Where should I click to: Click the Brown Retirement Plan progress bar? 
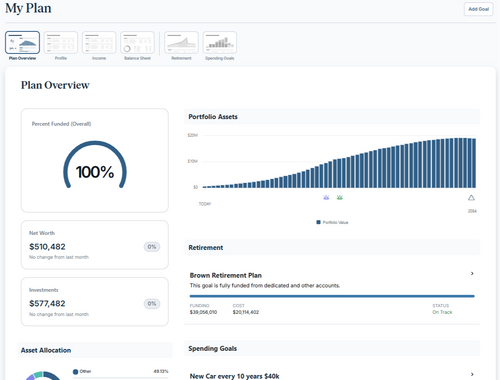[332, 296]
